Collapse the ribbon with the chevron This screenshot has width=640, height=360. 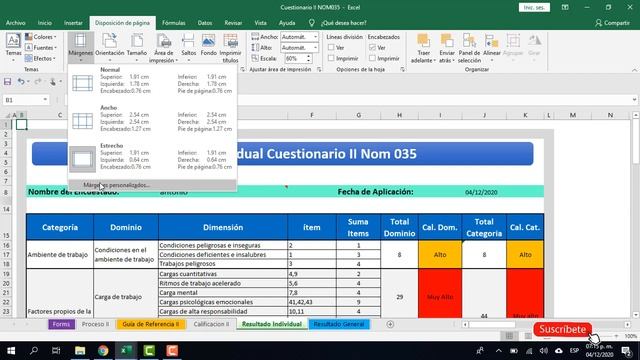[x=635, y=70]
